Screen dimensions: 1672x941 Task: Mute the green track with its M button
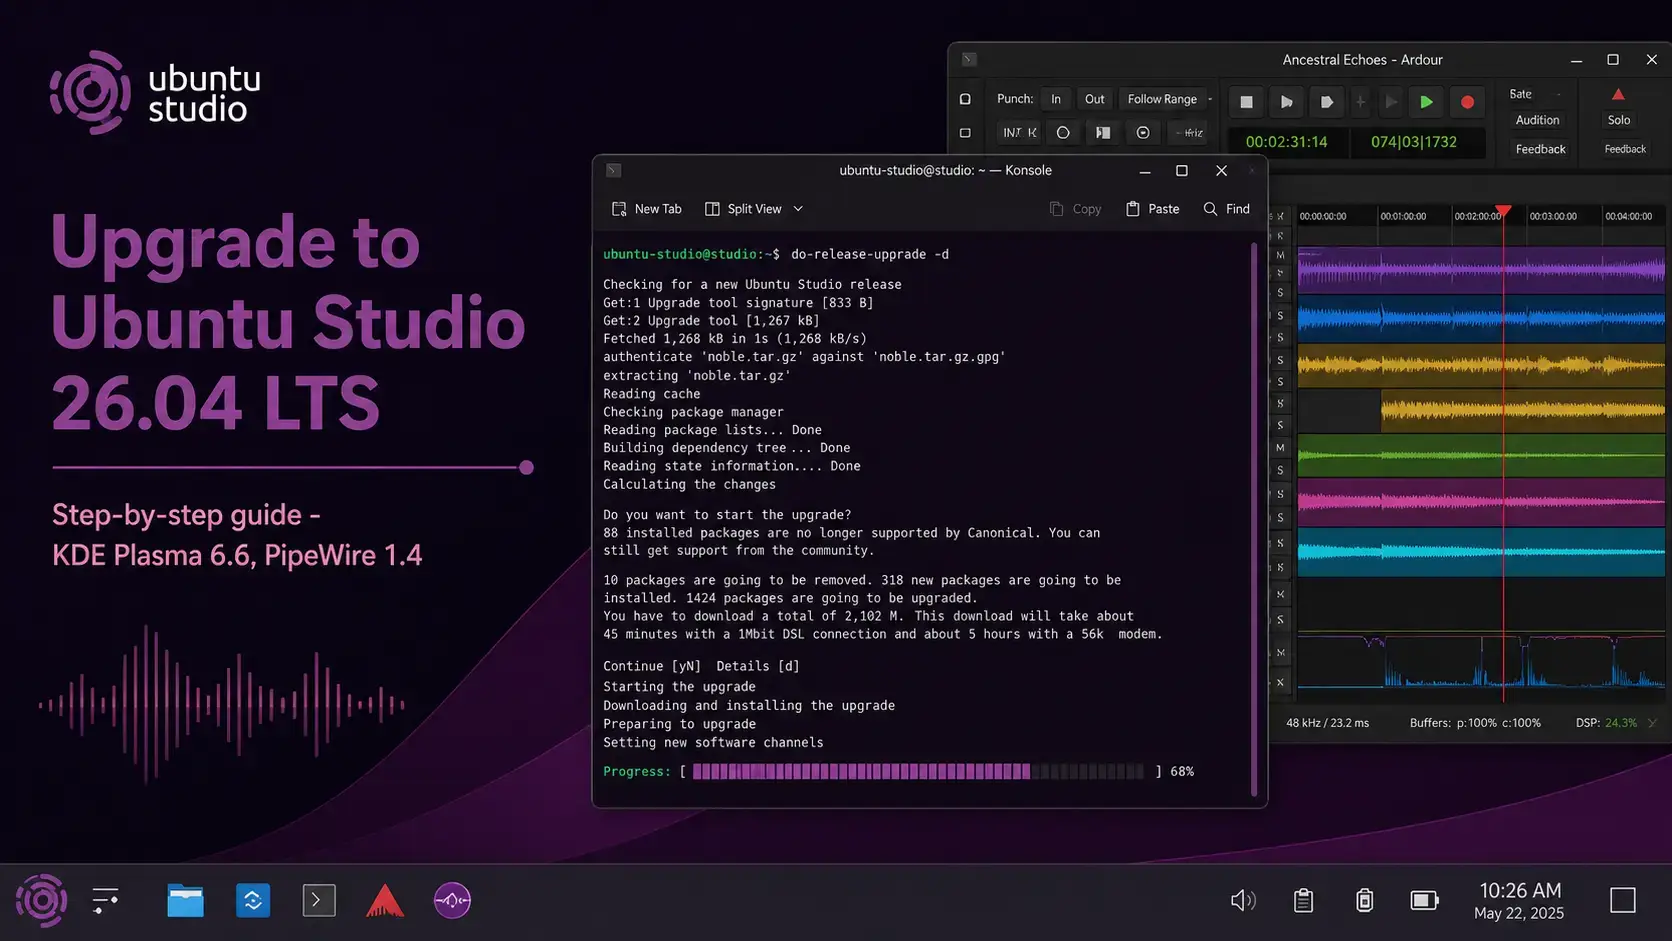pos(1280,447)
